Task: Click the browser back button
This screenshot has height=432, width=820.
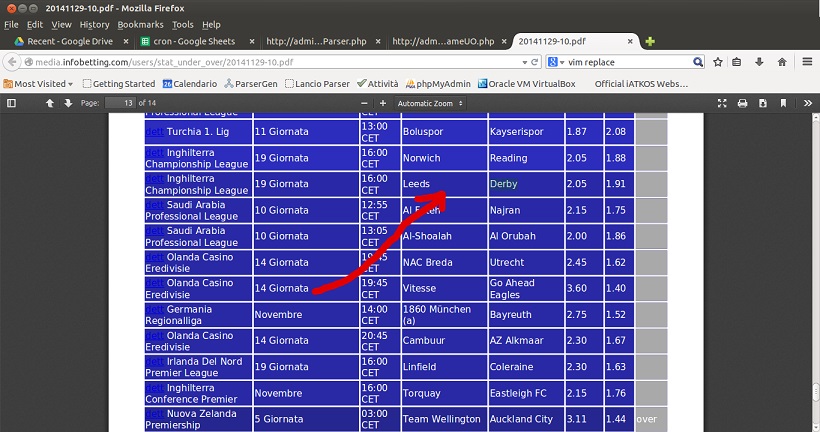Action: pos(12,62)
